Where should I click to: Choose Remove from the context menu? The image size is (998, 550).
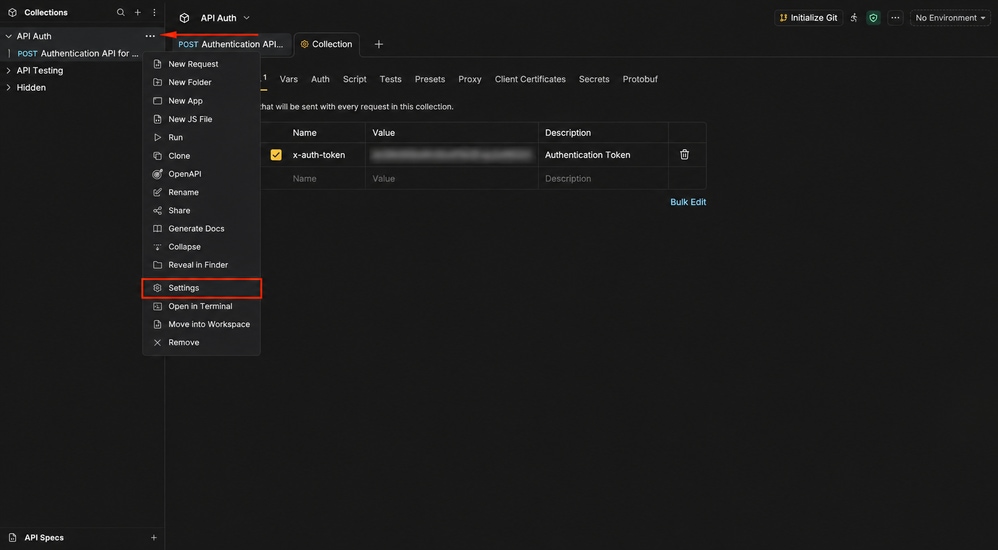click(202, 342)
